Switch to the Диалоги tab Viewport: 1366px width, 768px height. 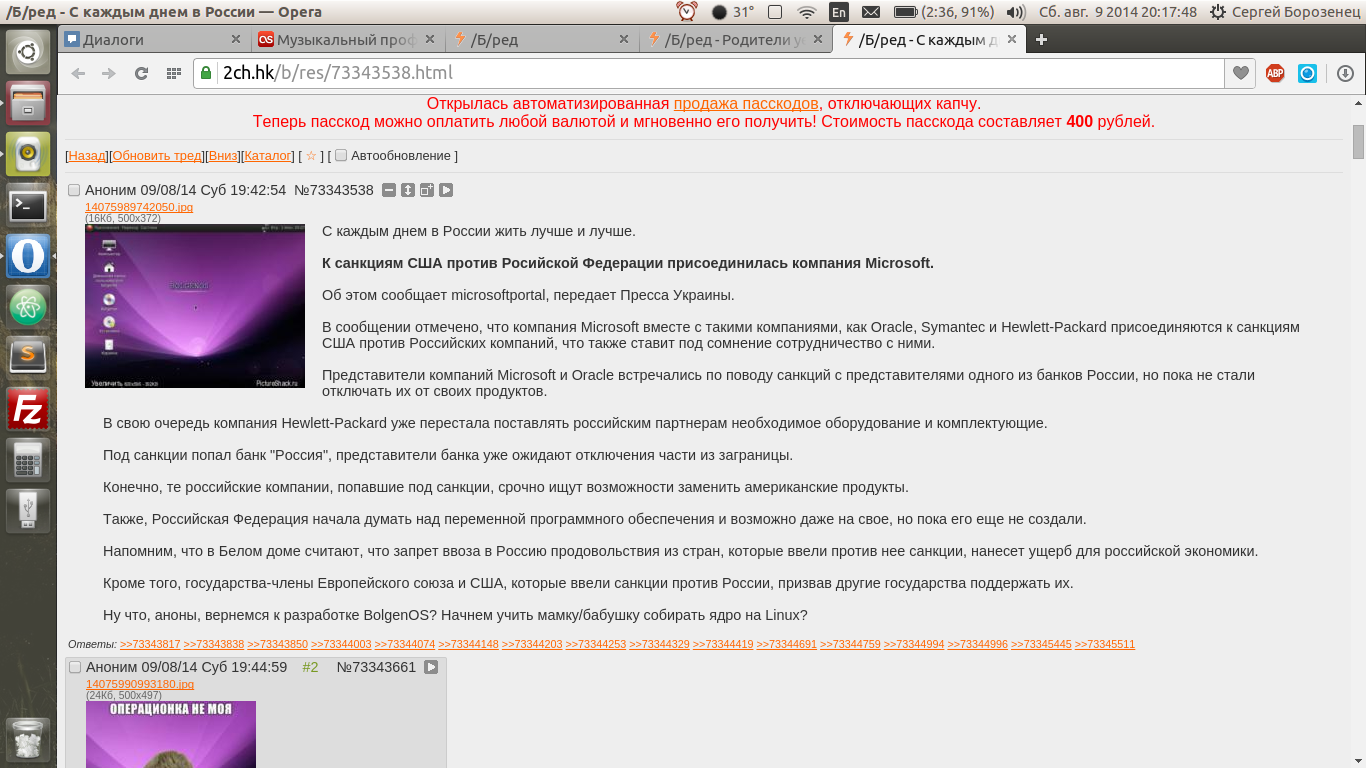click(x=153, y=40)
